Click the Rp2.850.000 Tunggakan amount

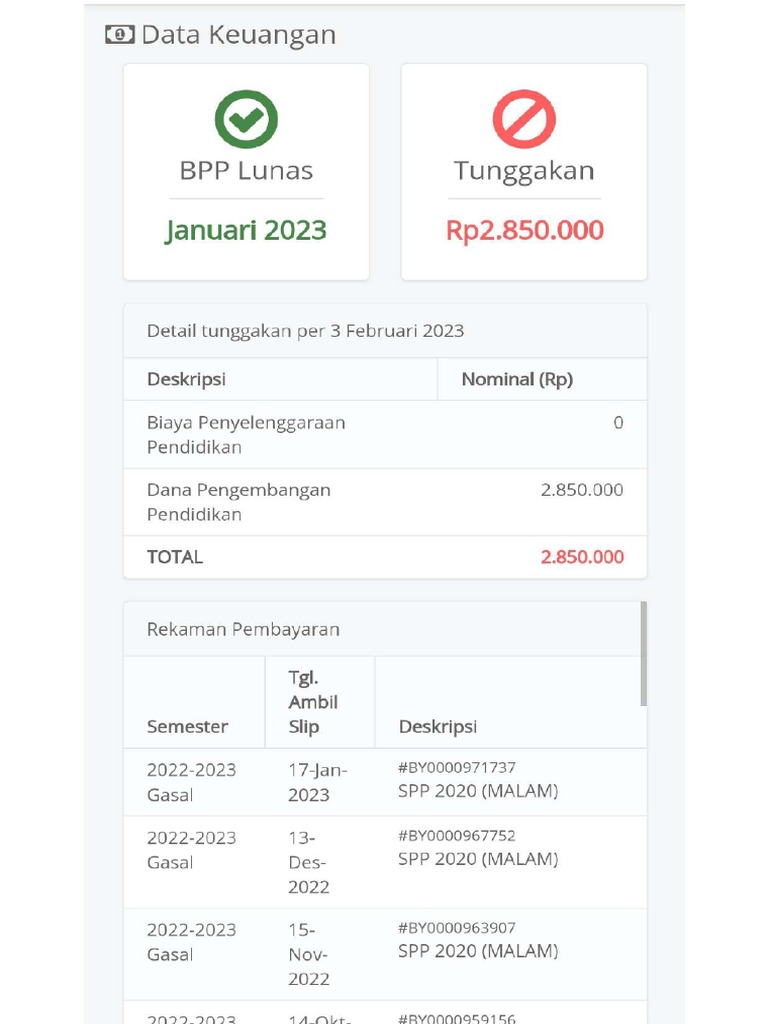point(524,230)
